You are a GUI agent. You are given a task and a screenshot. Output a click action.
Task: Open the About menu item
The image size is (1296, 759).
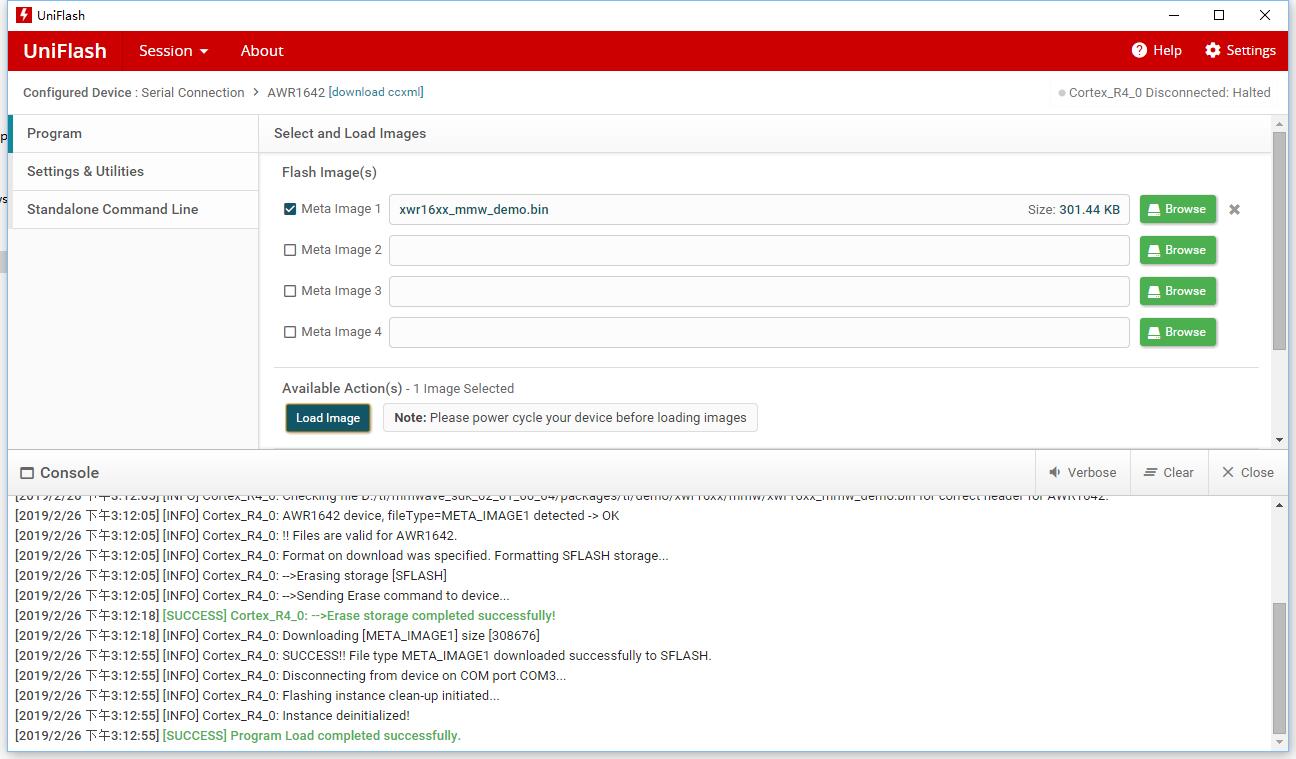pos(262,50)
